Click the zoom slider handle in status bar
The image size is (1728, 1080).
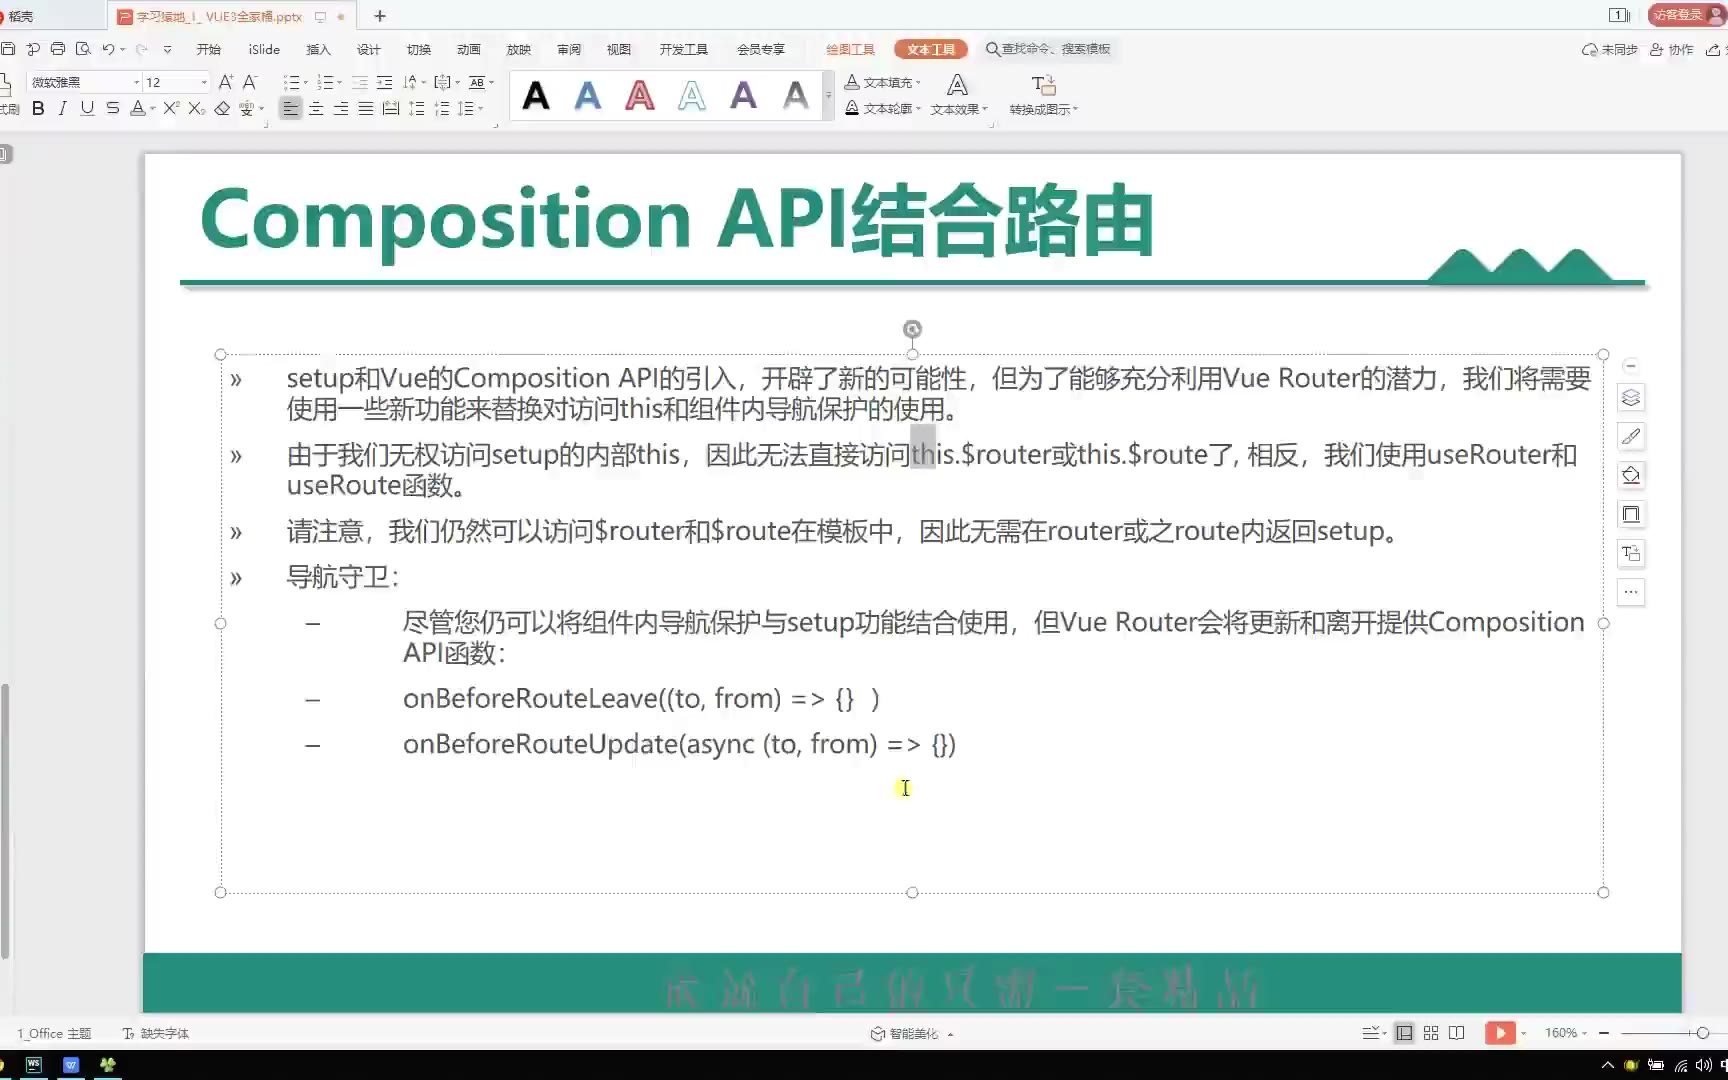click(x=1702, y=1033)
